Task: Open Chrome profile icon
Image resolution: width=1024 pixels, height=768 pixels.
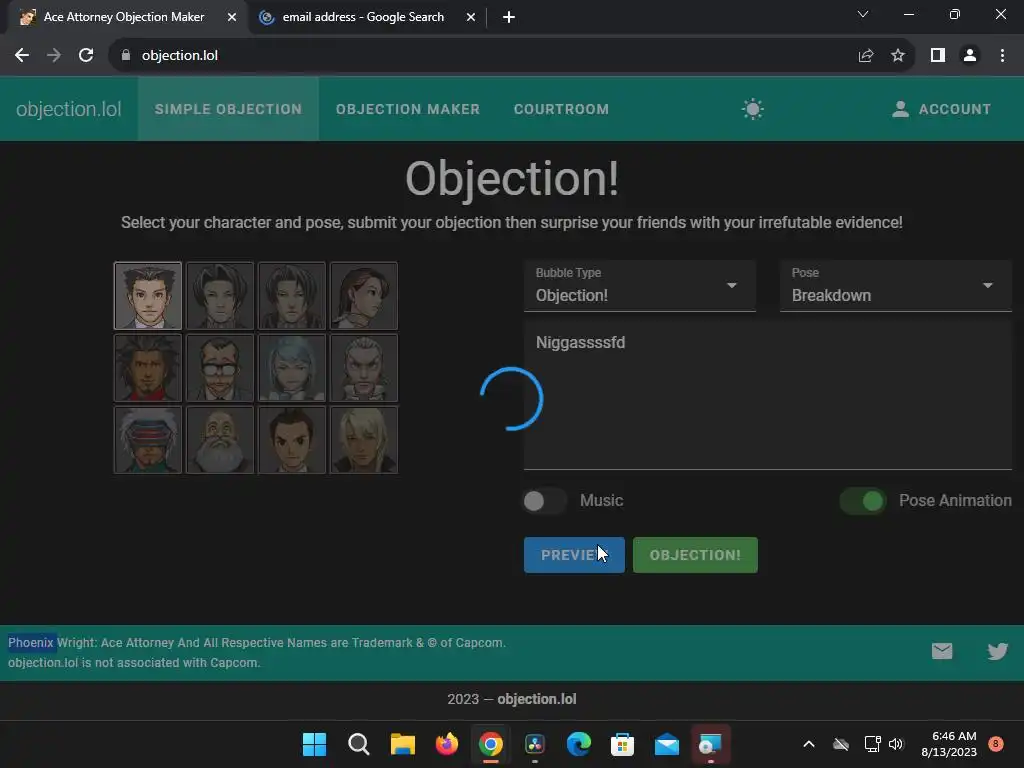Action: pyautogui.click(x=970, y=56)
